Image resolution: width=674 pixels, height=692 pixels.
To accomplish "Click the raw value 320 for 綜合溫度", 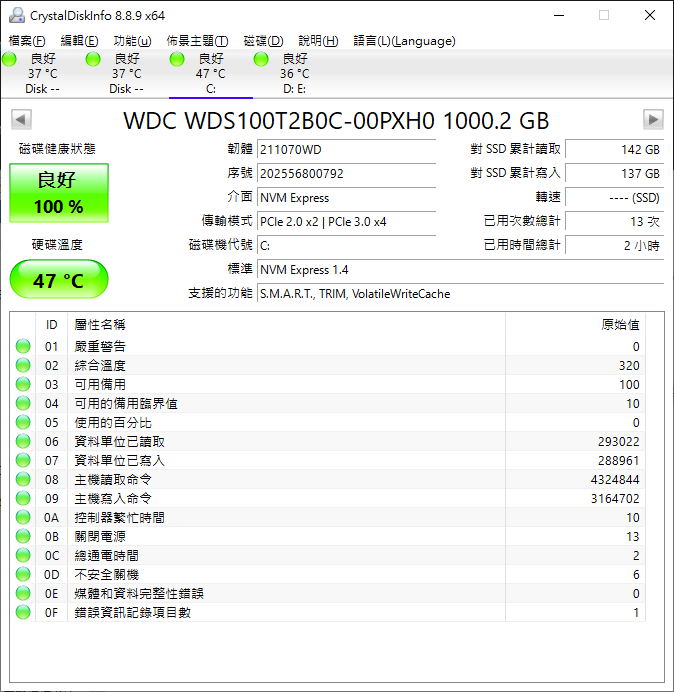I will click(x=629, y=365).
